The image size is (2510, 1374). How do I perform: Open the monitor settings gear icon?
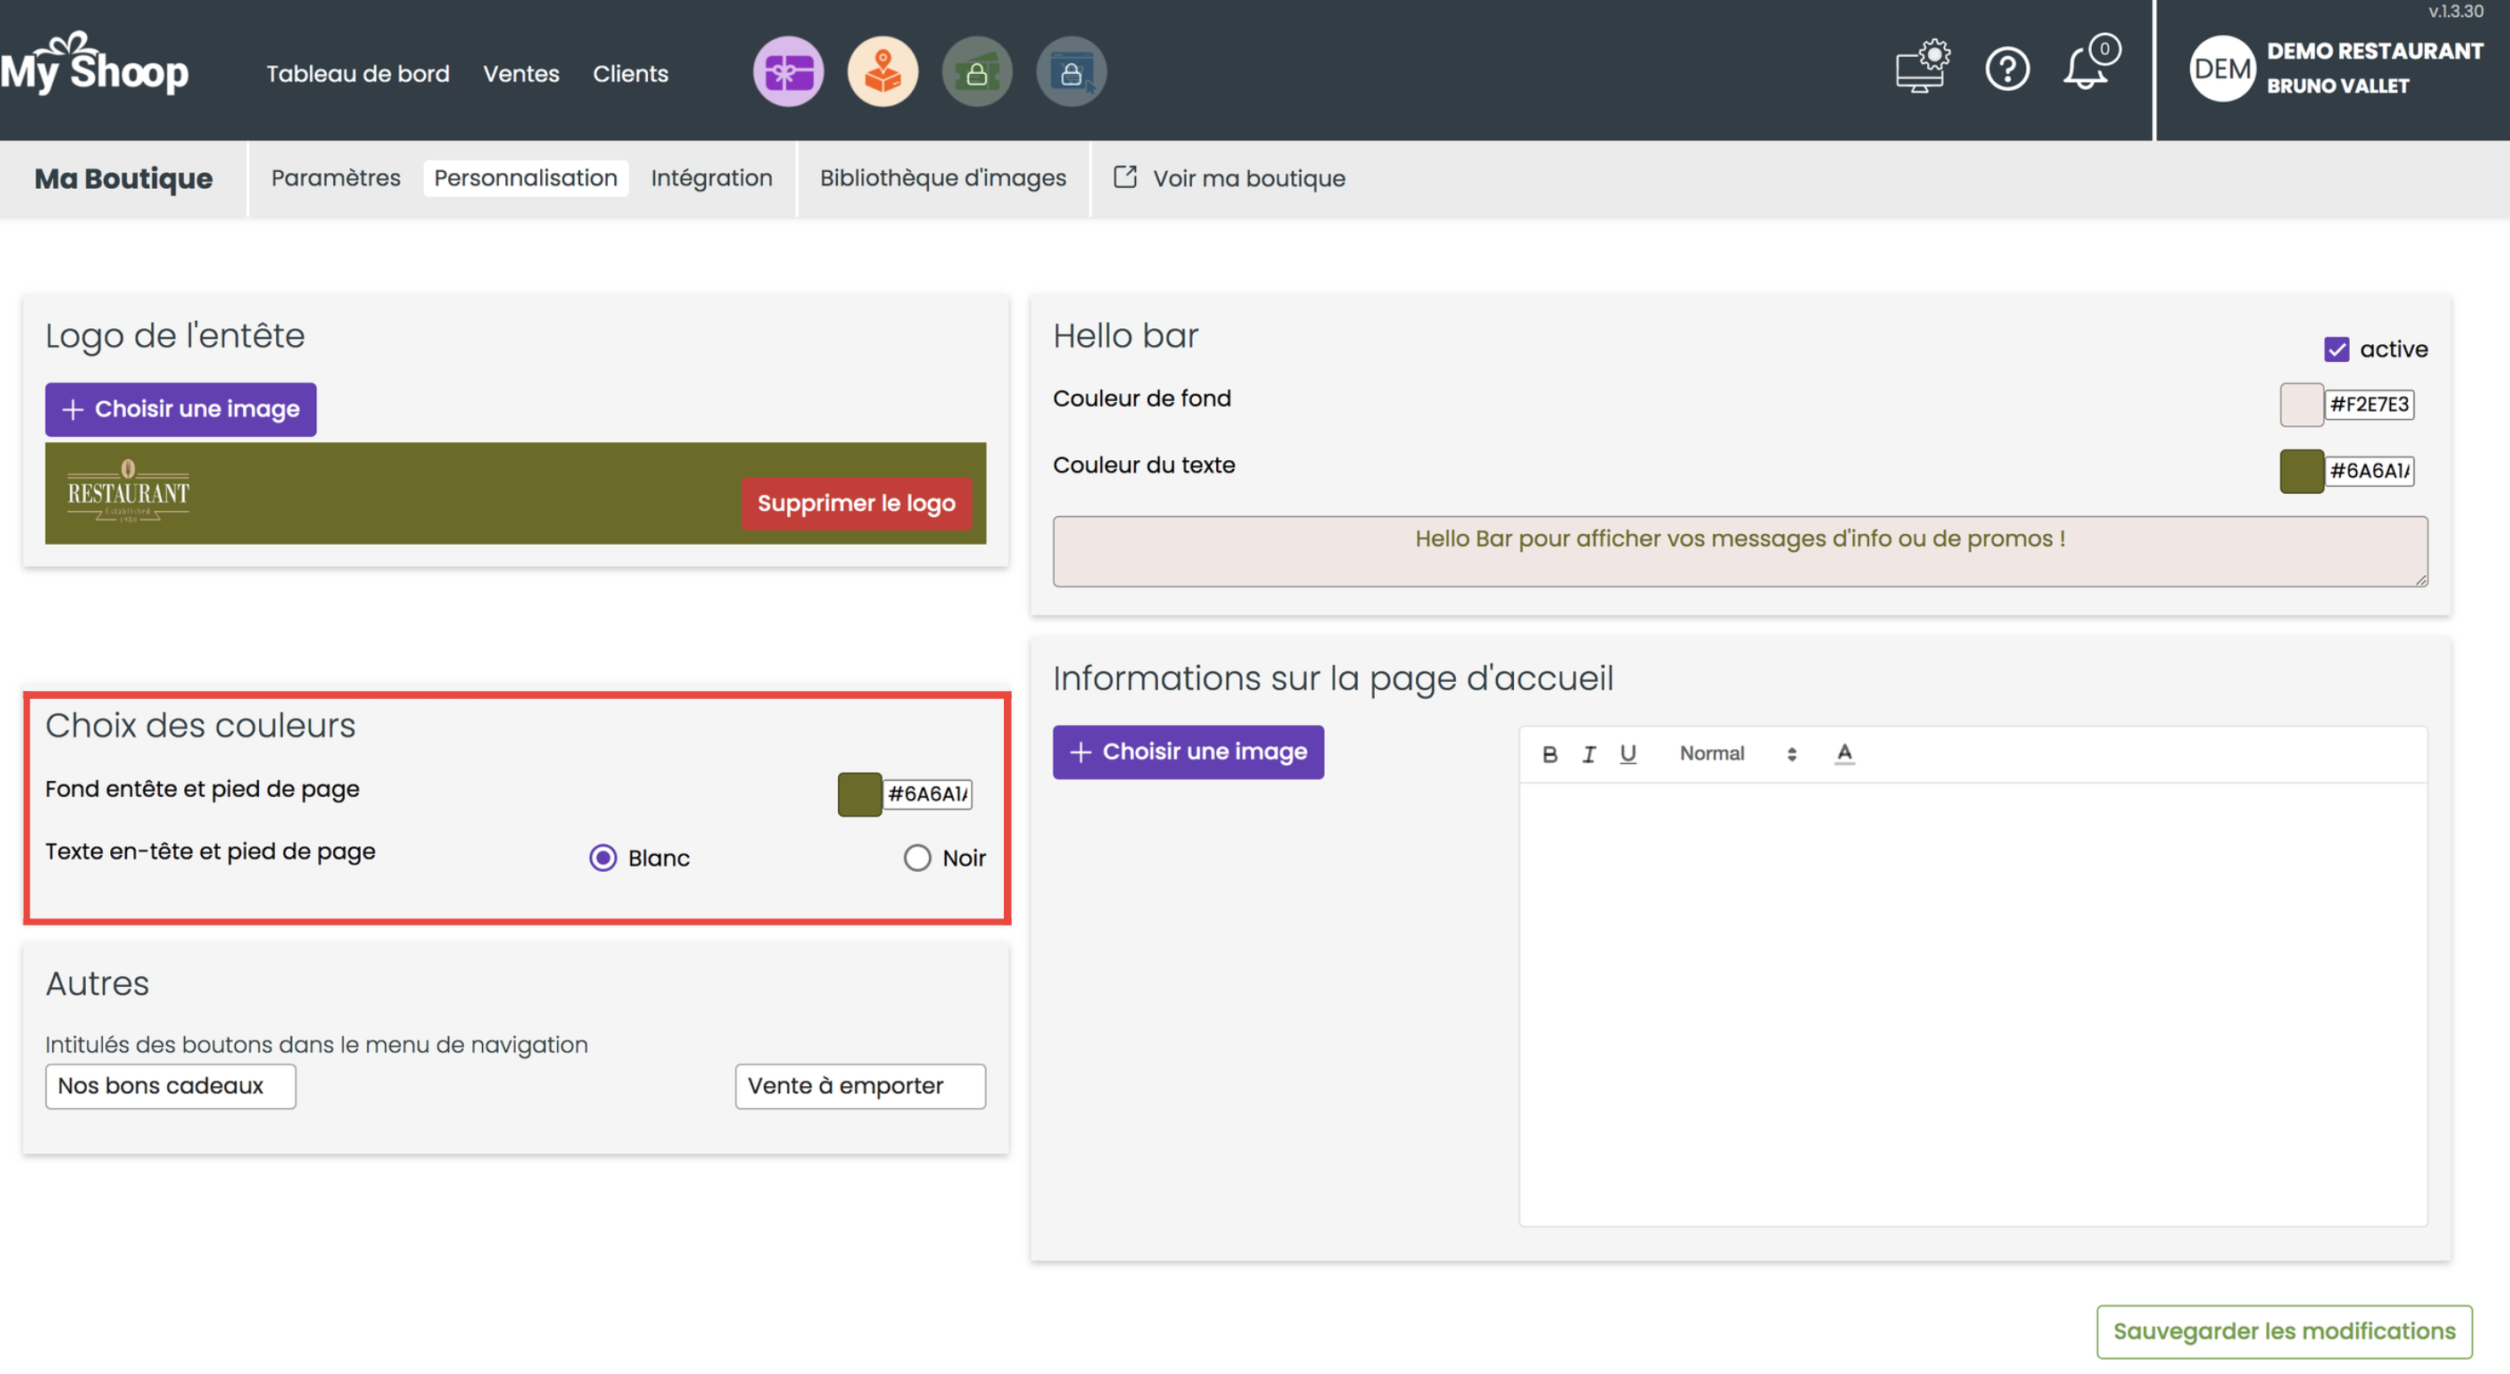1922,68
